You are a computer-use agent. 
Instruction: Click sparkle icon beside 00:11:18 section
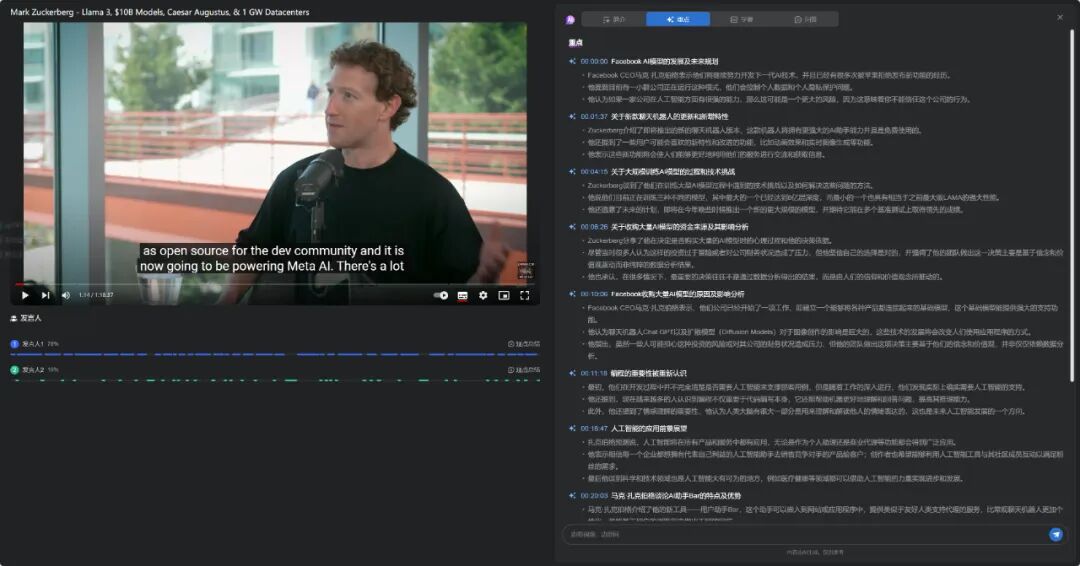click(572, 373)
